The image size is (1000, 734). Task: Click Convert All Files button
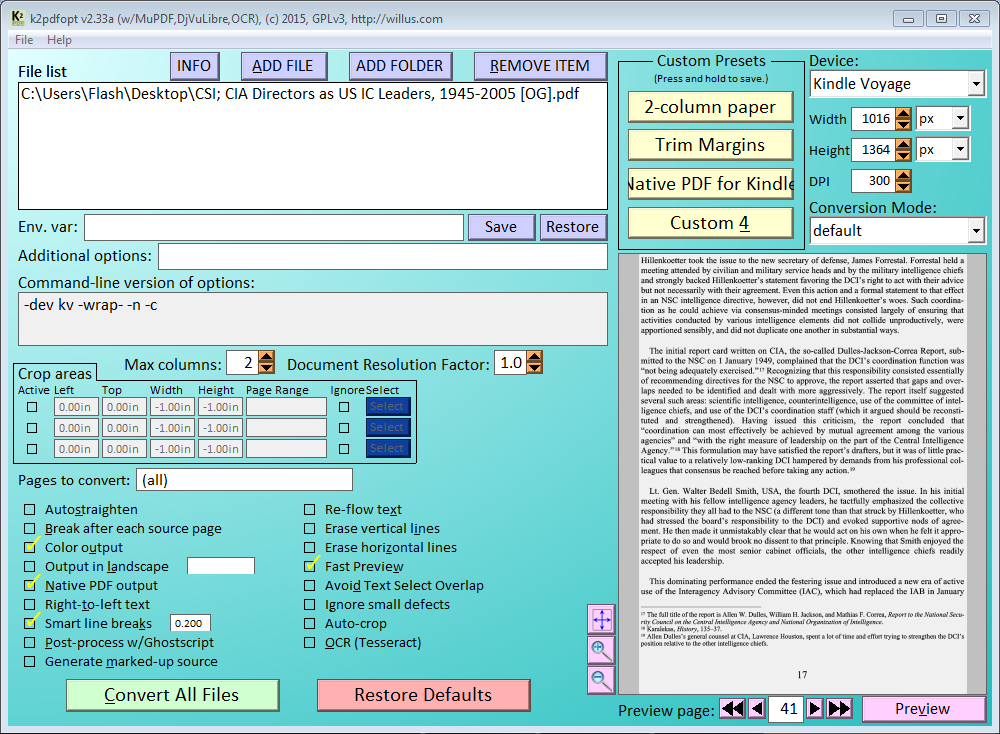tap(172, 694)
